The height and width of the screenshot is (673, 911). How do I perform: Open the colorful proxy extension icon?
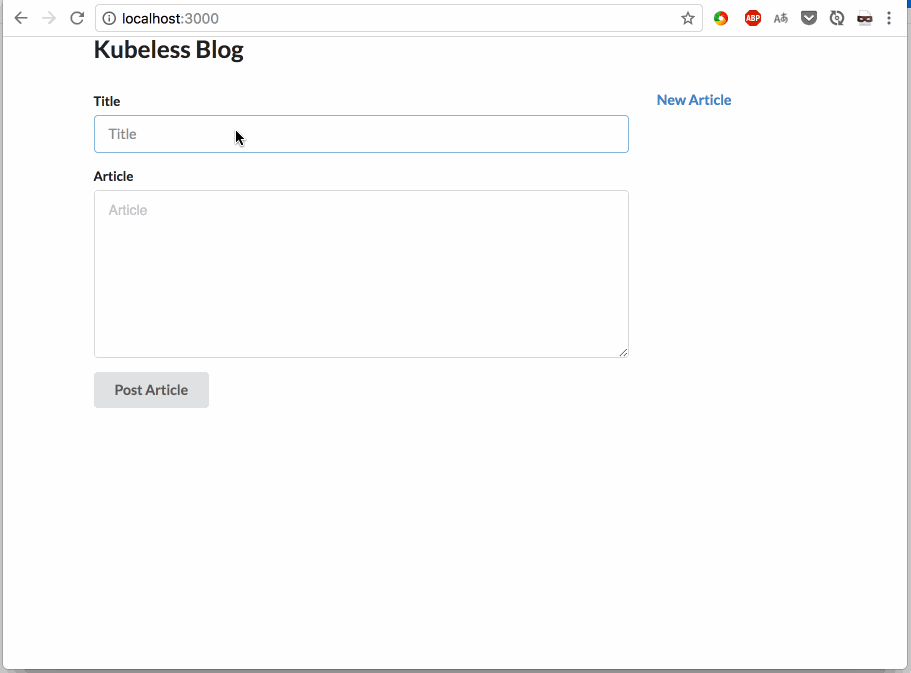[x=721, y=18]
